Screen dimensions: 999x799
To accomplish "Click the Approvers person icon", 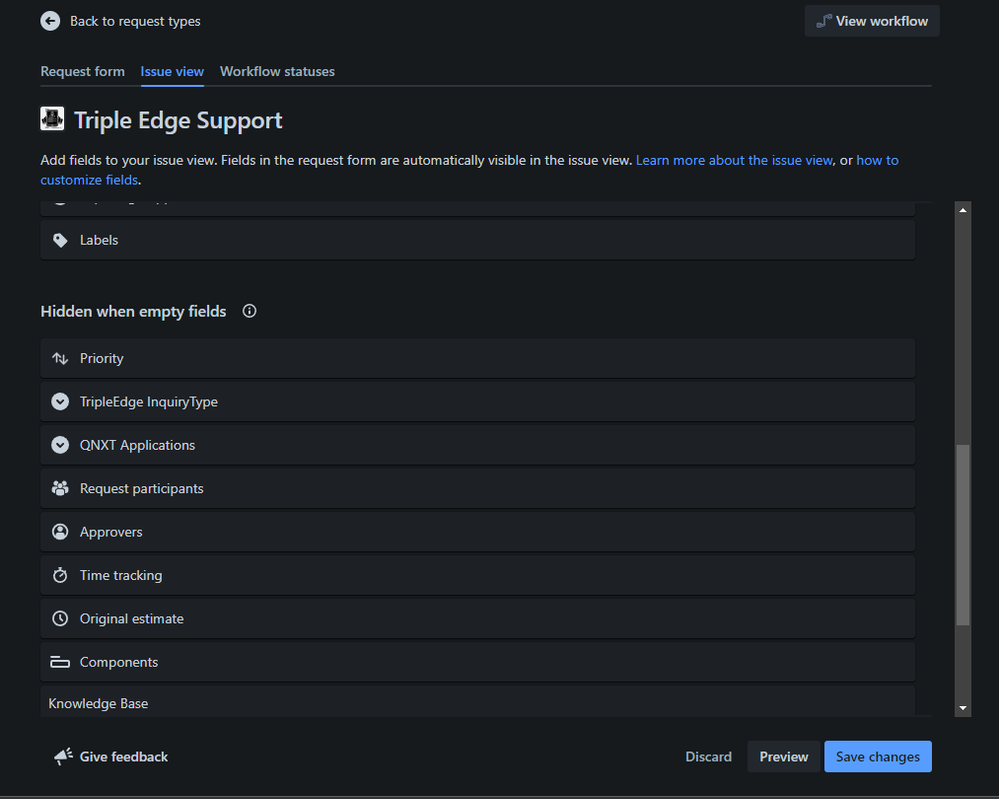I will tap(60, 532).
